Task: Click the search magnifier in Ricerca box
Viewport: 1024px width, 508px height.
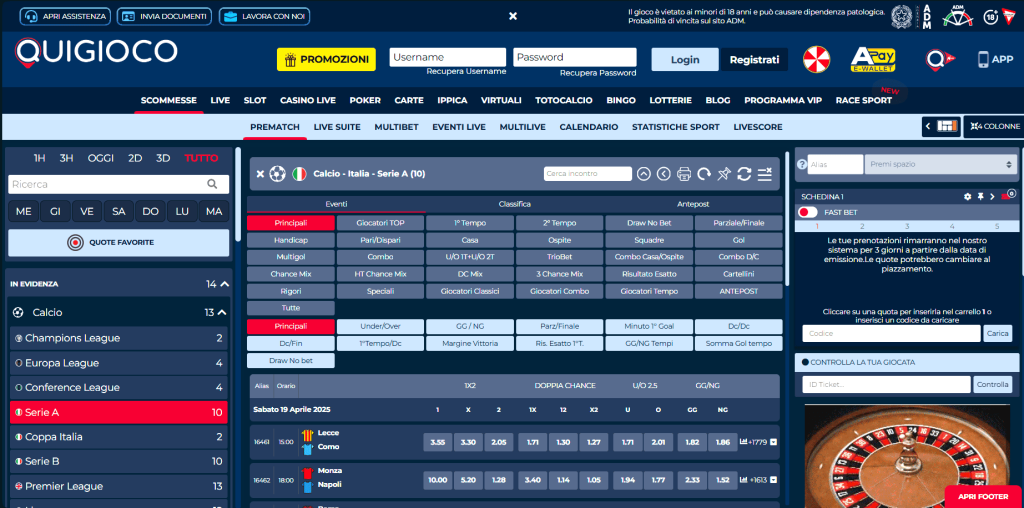Action: coord(212,184)
